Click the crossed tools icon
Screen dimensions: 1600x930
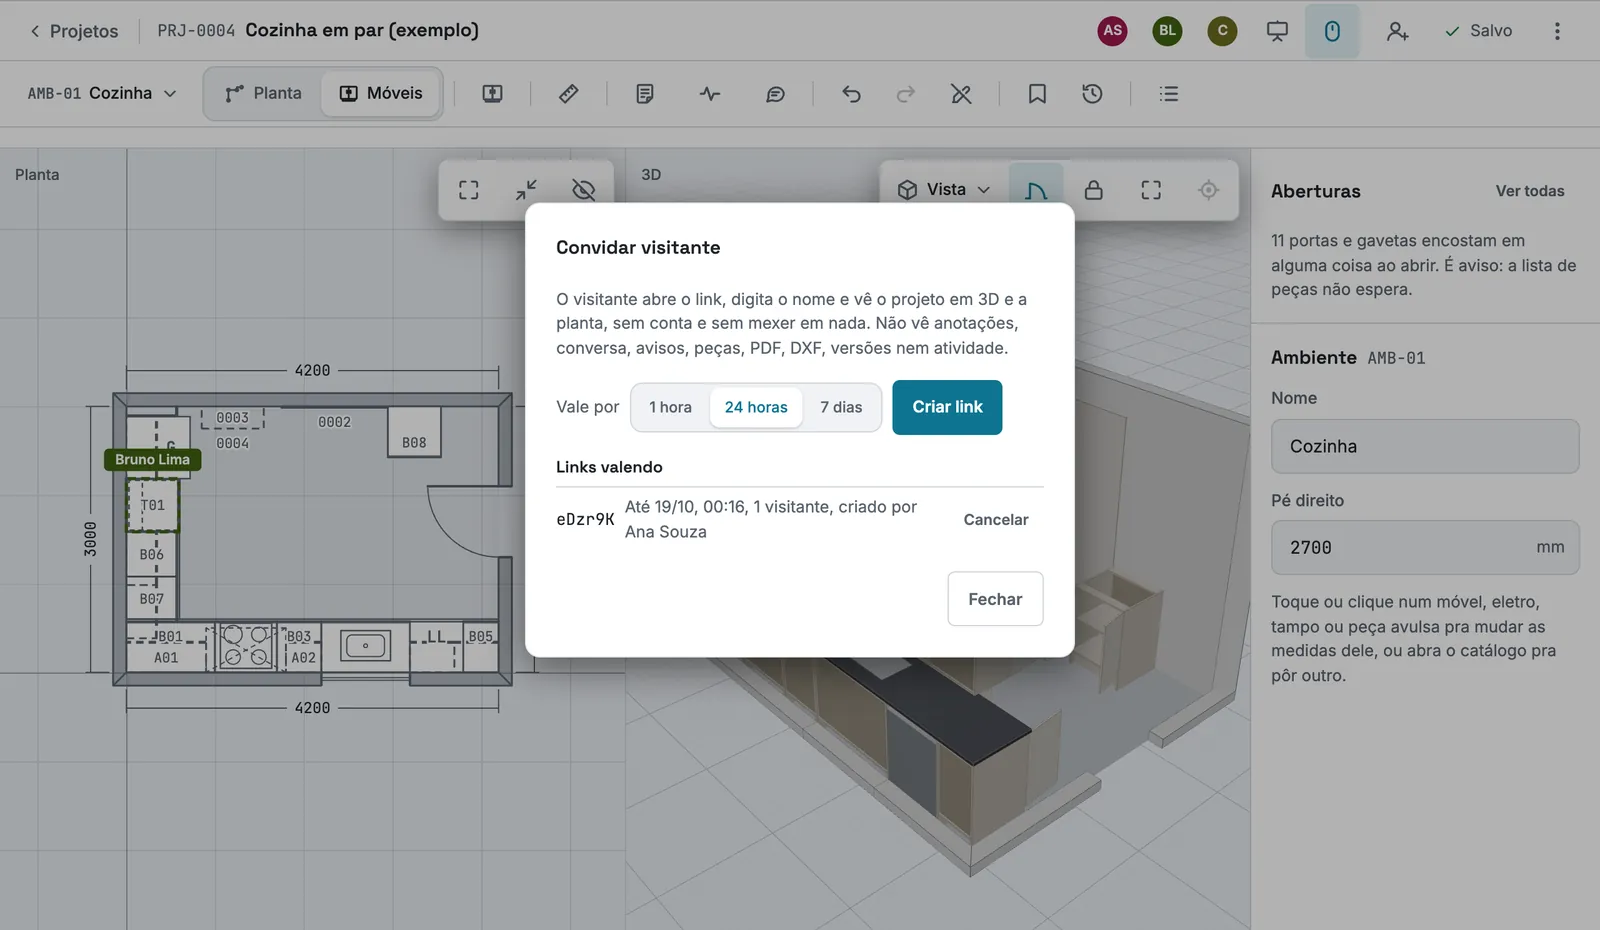(961, 93)
